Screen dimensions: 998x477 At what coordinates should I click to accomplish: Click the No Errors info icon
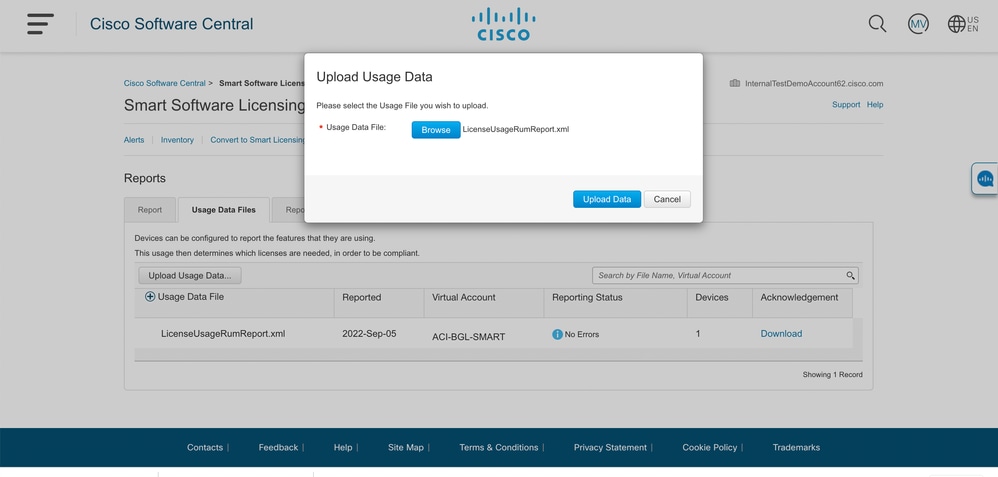click(x=558, y=334)
